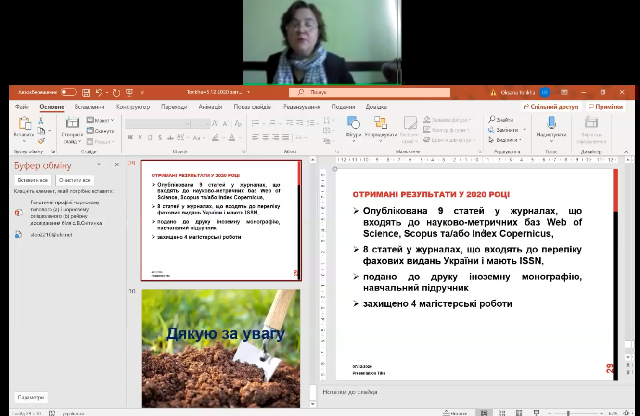Open the Shapes (Фігури) gallery icon

point(353,124)
